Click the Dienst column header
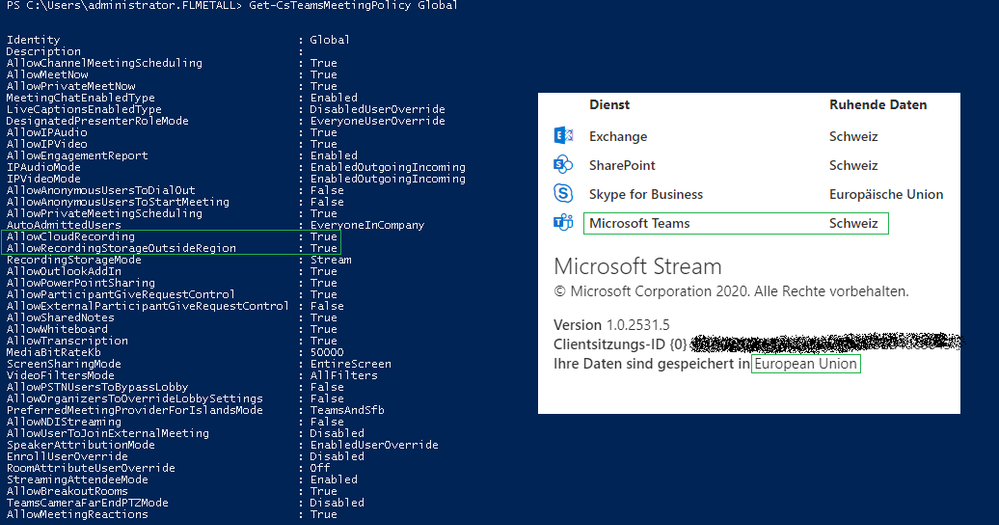Viewport: 999px width, 525px height. (x=609, y=104)
